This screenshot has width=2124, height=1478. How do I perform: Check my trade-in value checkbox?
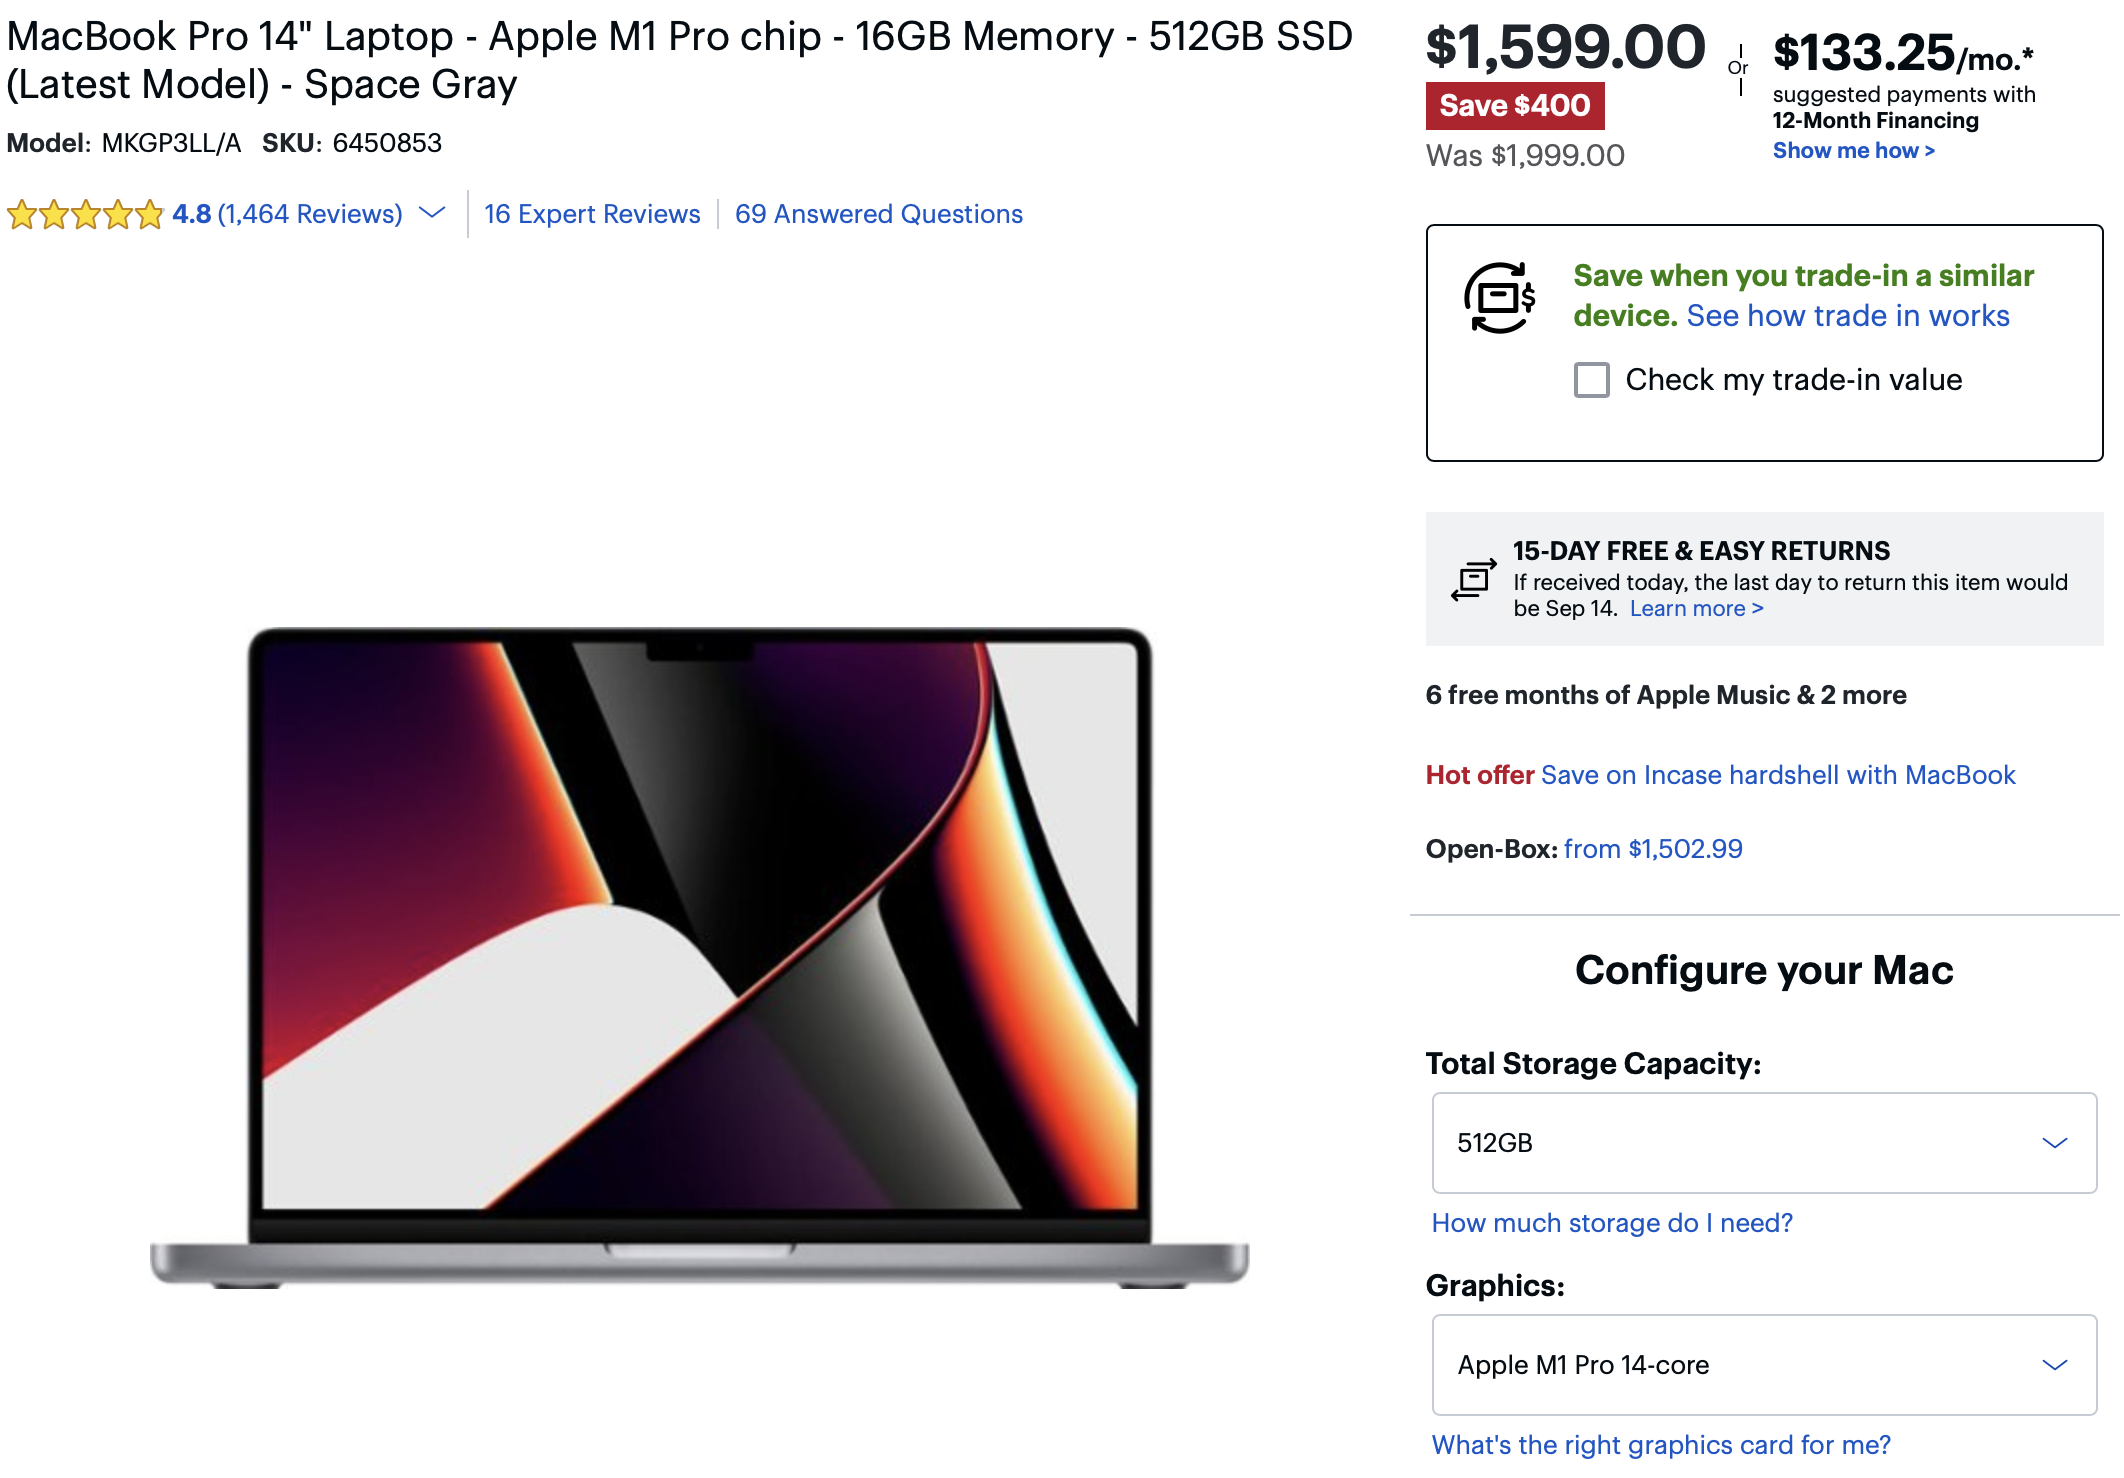[1591, 380]
